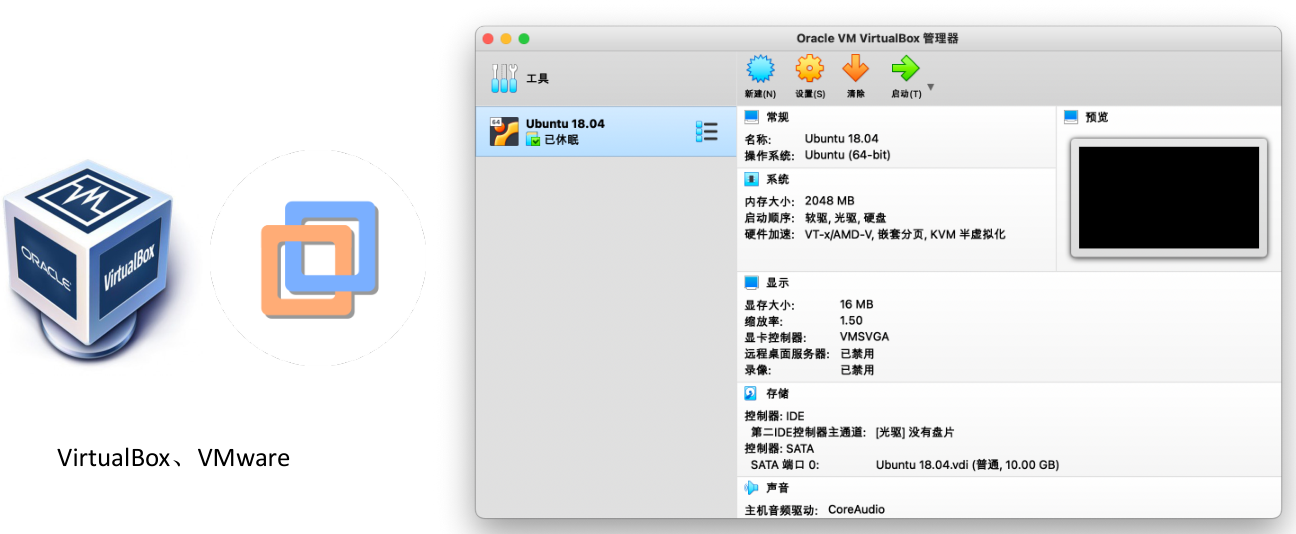Click the memory value 2048 MB
Viewport: 1296px width, 534px height.
coord(830,201)
